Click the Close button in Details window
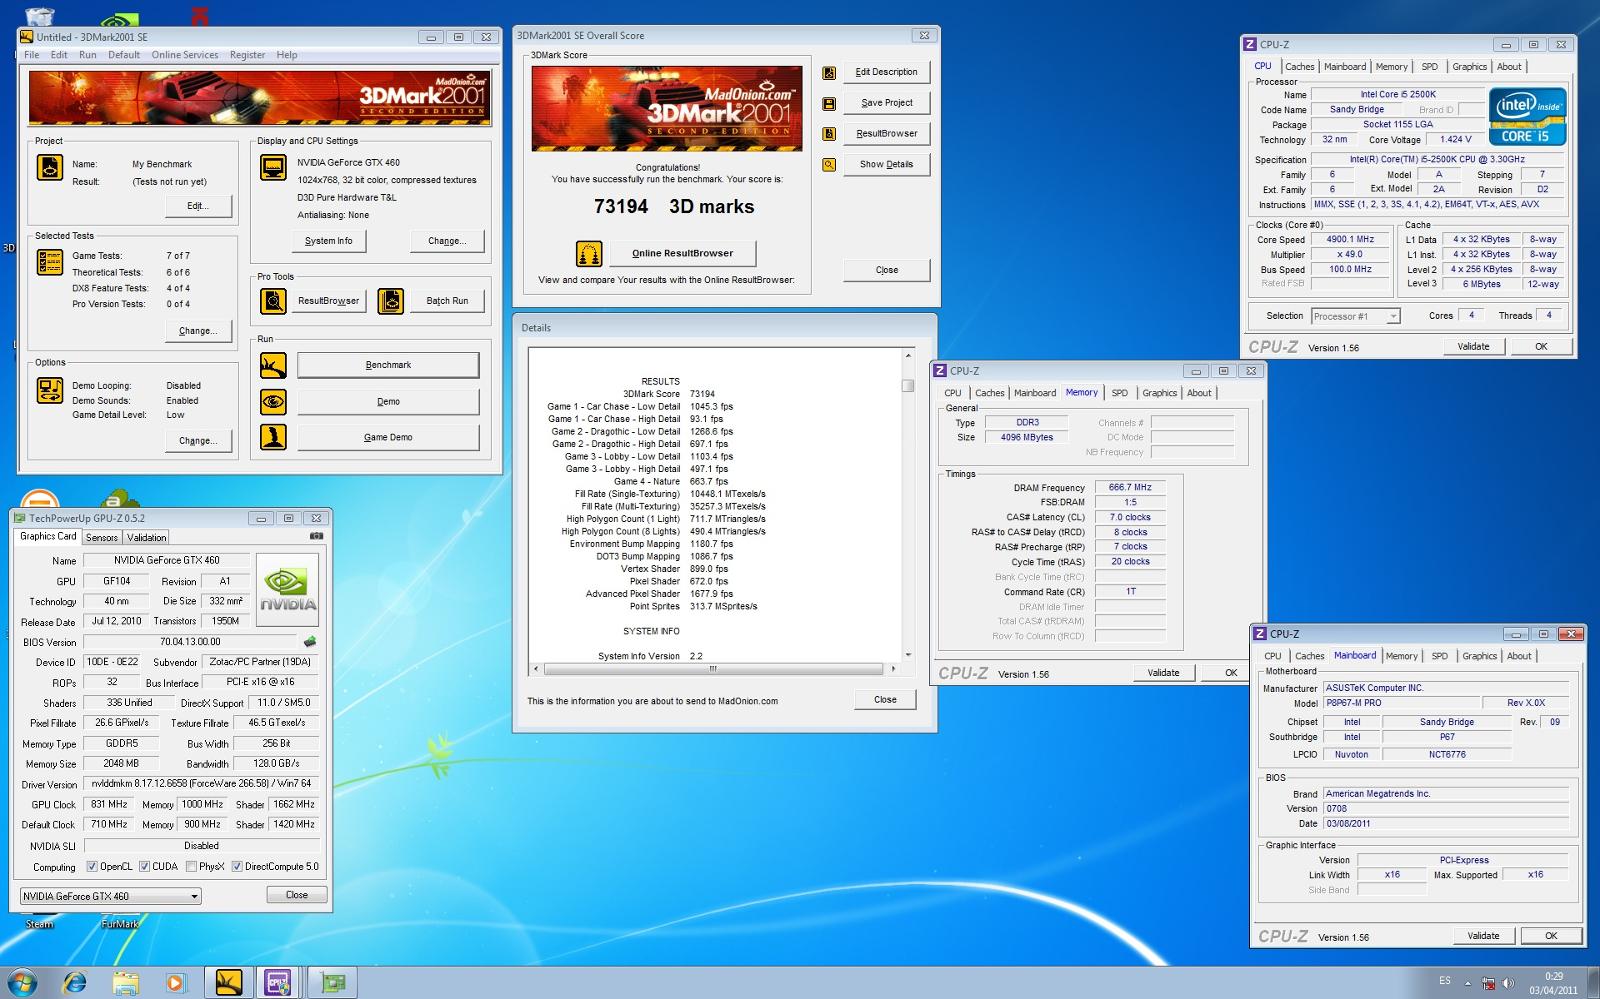This screenshot has height=999, width=1600. [x=885, y=700]
